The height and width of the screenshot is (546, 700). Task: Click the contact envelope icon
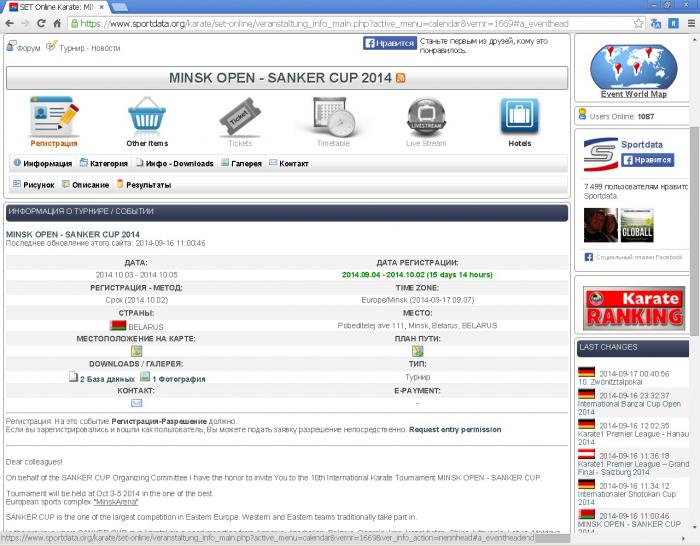137,403
